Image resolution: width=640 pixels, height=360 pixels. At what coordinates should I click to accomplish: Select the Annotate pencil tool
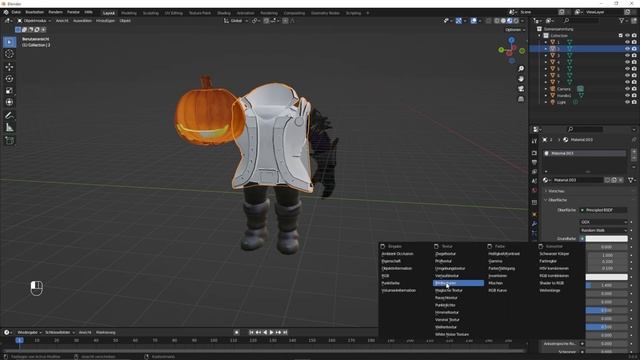9,116
